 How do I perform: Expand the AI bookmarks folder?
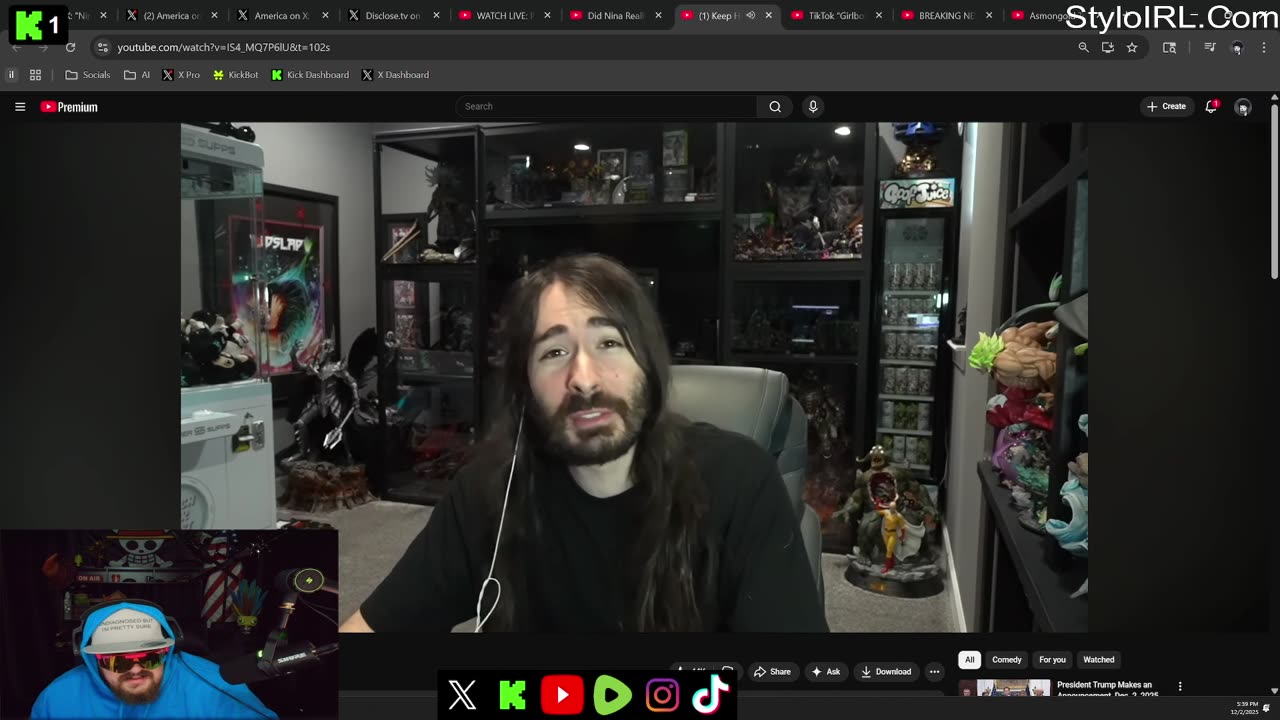[137, 75]
